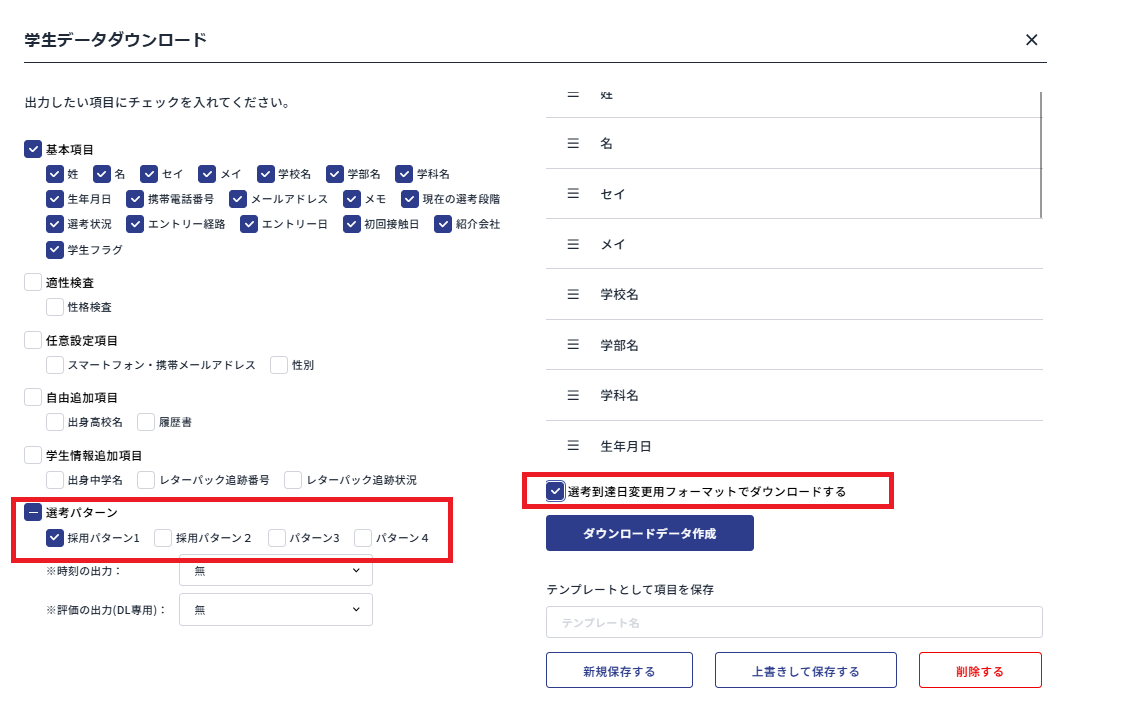Click the drag handle beside メイ
The width and height of the screenshot is (1132, 710).
[573, 244]
